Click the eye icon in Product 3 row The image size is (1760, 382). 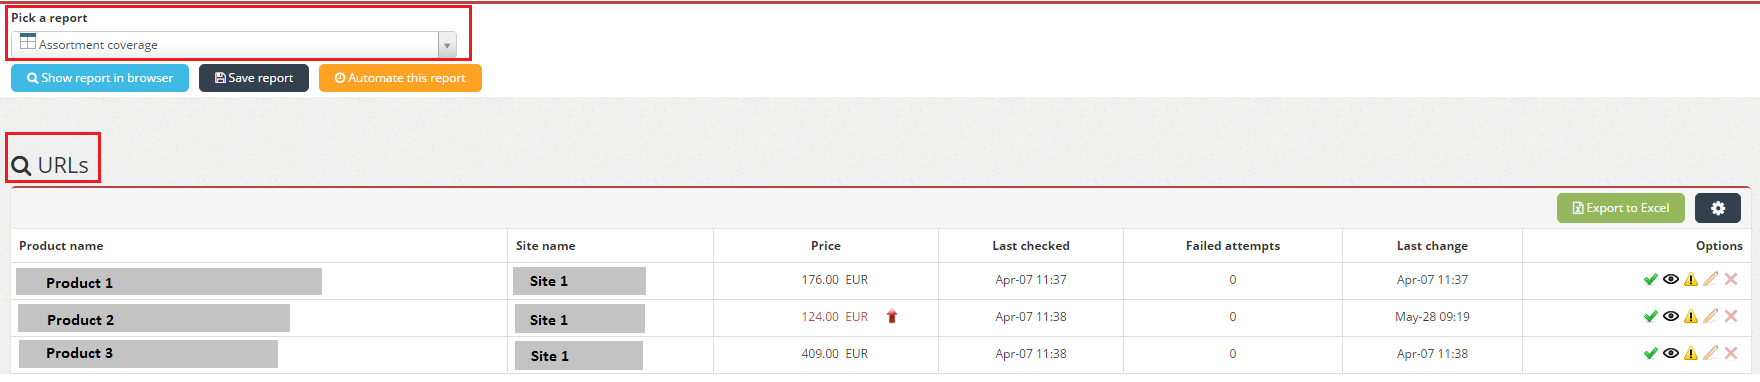(1670, 353)
